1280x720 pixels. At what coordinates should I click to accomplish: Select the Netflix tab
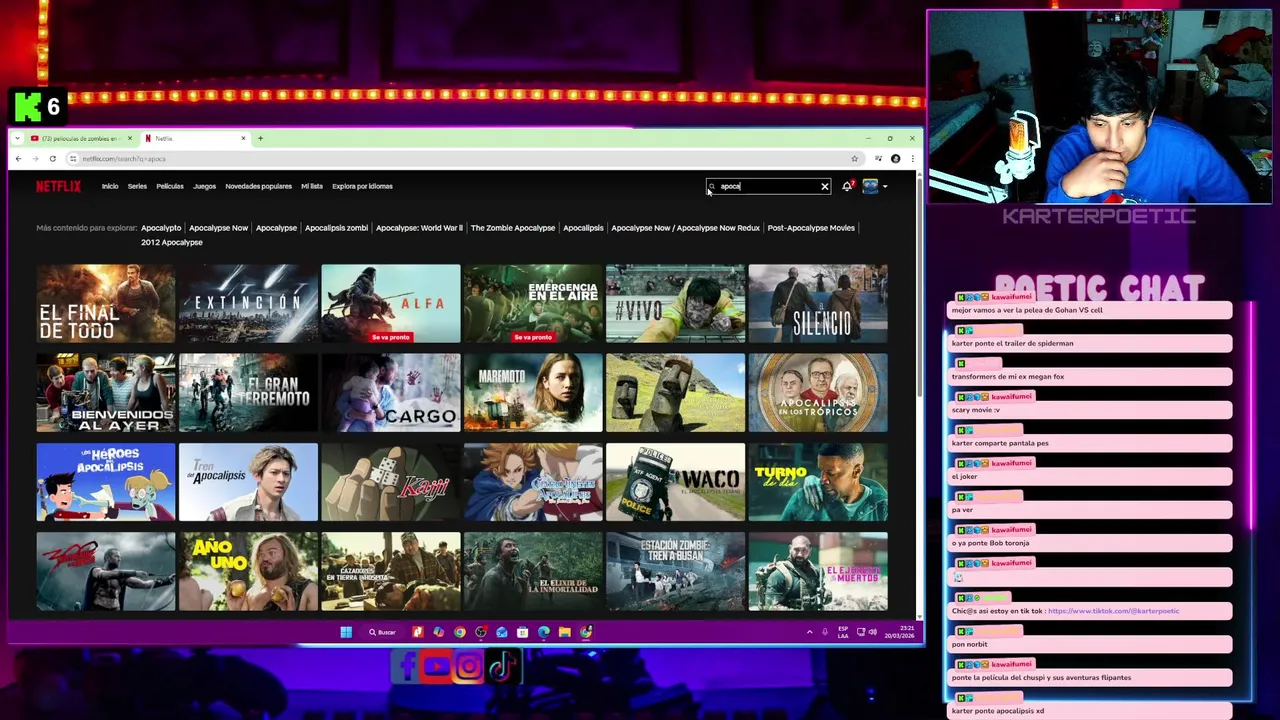[195, 138]
